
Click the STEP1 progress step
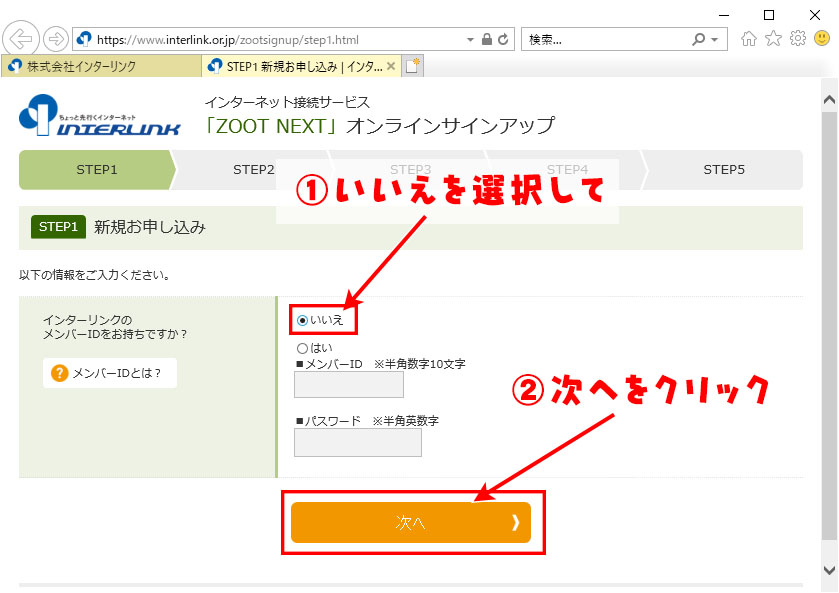[x=96, y=170]
